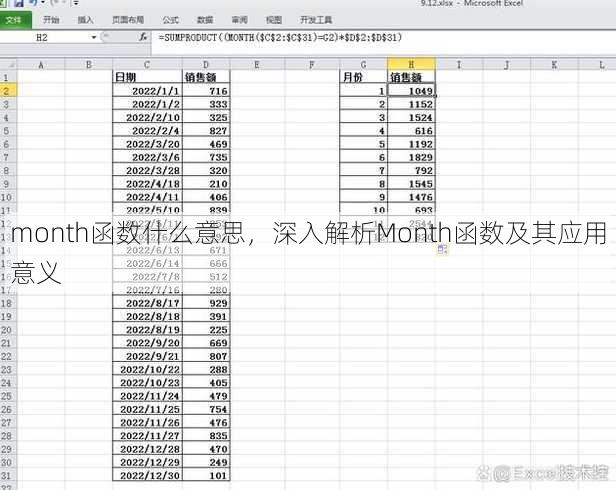Select monthly total 1829
The width and height of the screenshot is (616, 490).
tap(411, 157)
